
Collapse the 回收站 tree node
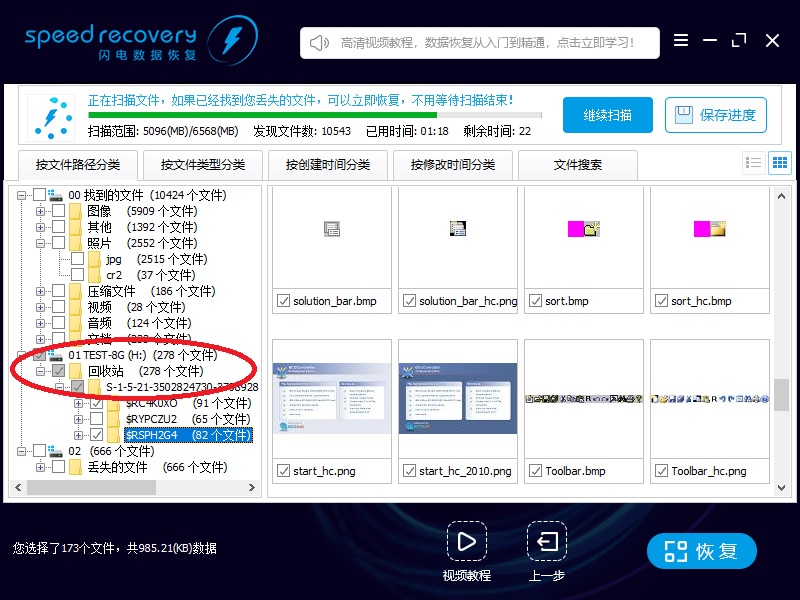[x=41, y=371]
